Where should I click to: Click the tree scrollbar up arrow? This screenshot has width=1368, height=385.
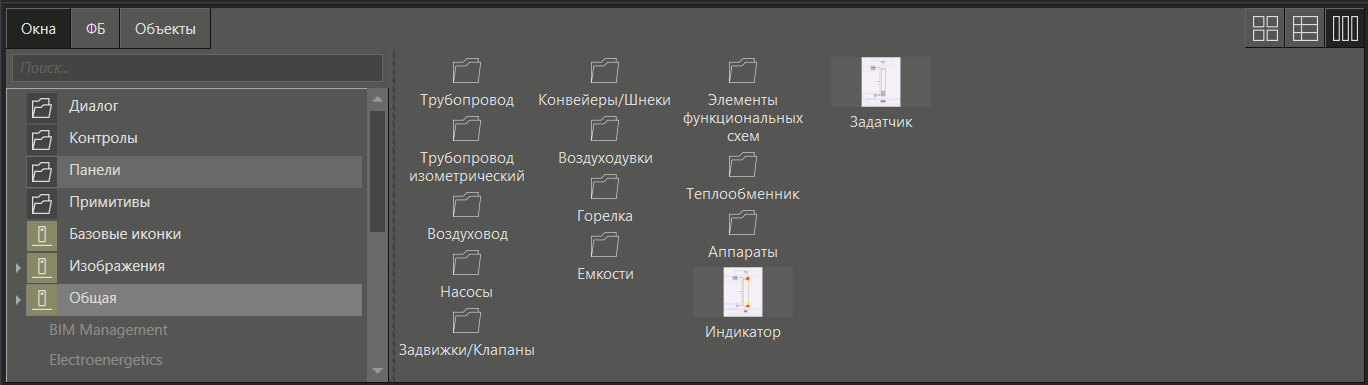point(377,99)
